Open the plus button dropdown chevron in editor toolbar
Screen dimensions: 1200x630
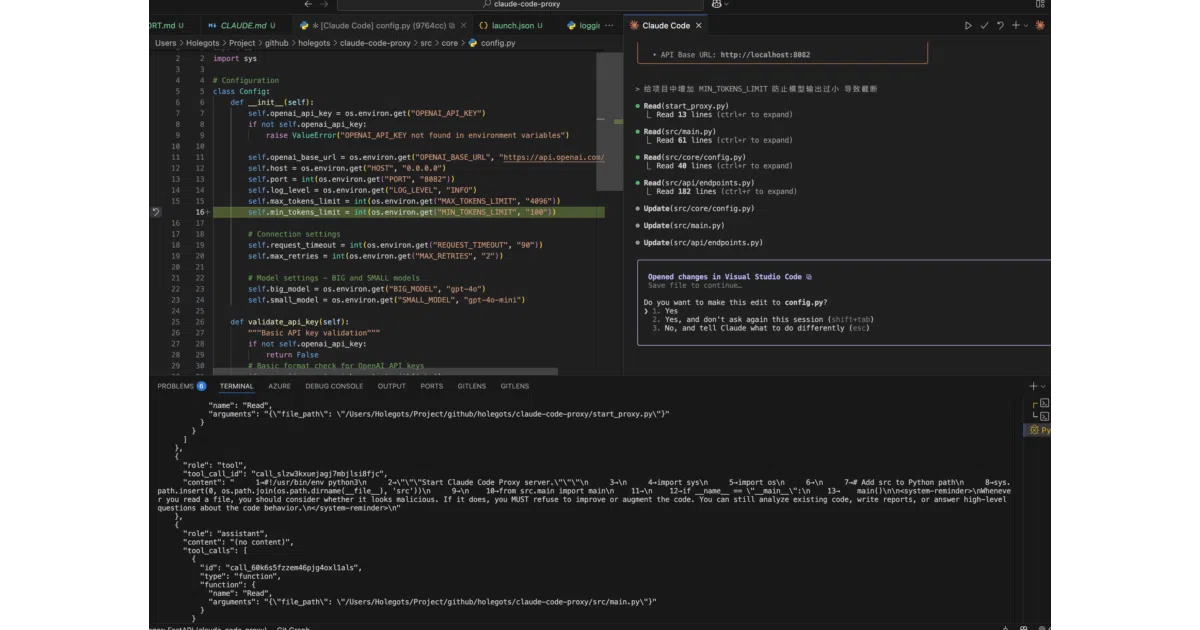pyautogui.click(x=1028, y=25)
